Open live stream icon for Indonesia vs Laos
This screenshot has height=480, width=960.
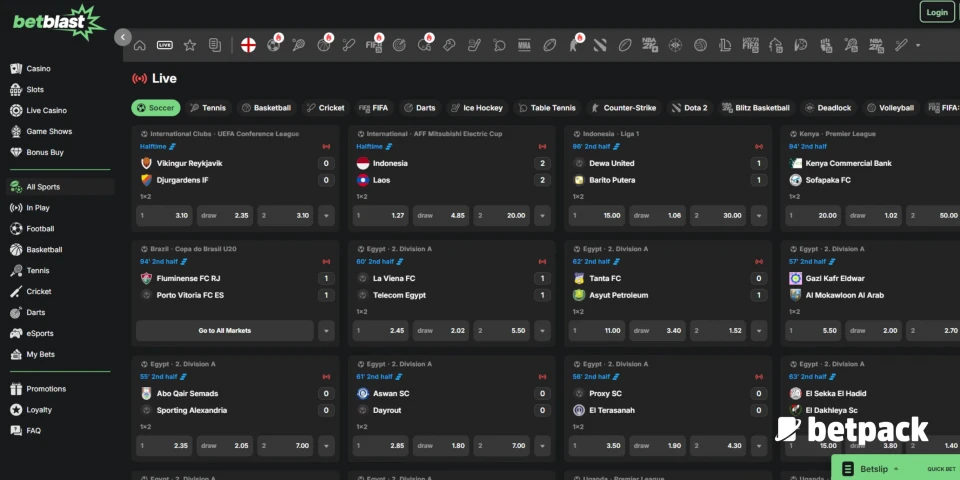coord(542,146)
